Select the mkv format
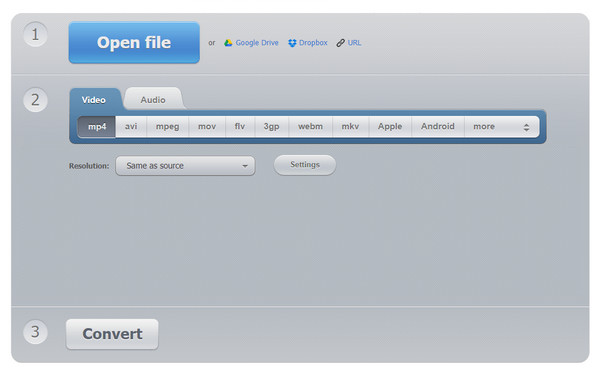This screenshot has height=378, width=600. coord(350,127)
